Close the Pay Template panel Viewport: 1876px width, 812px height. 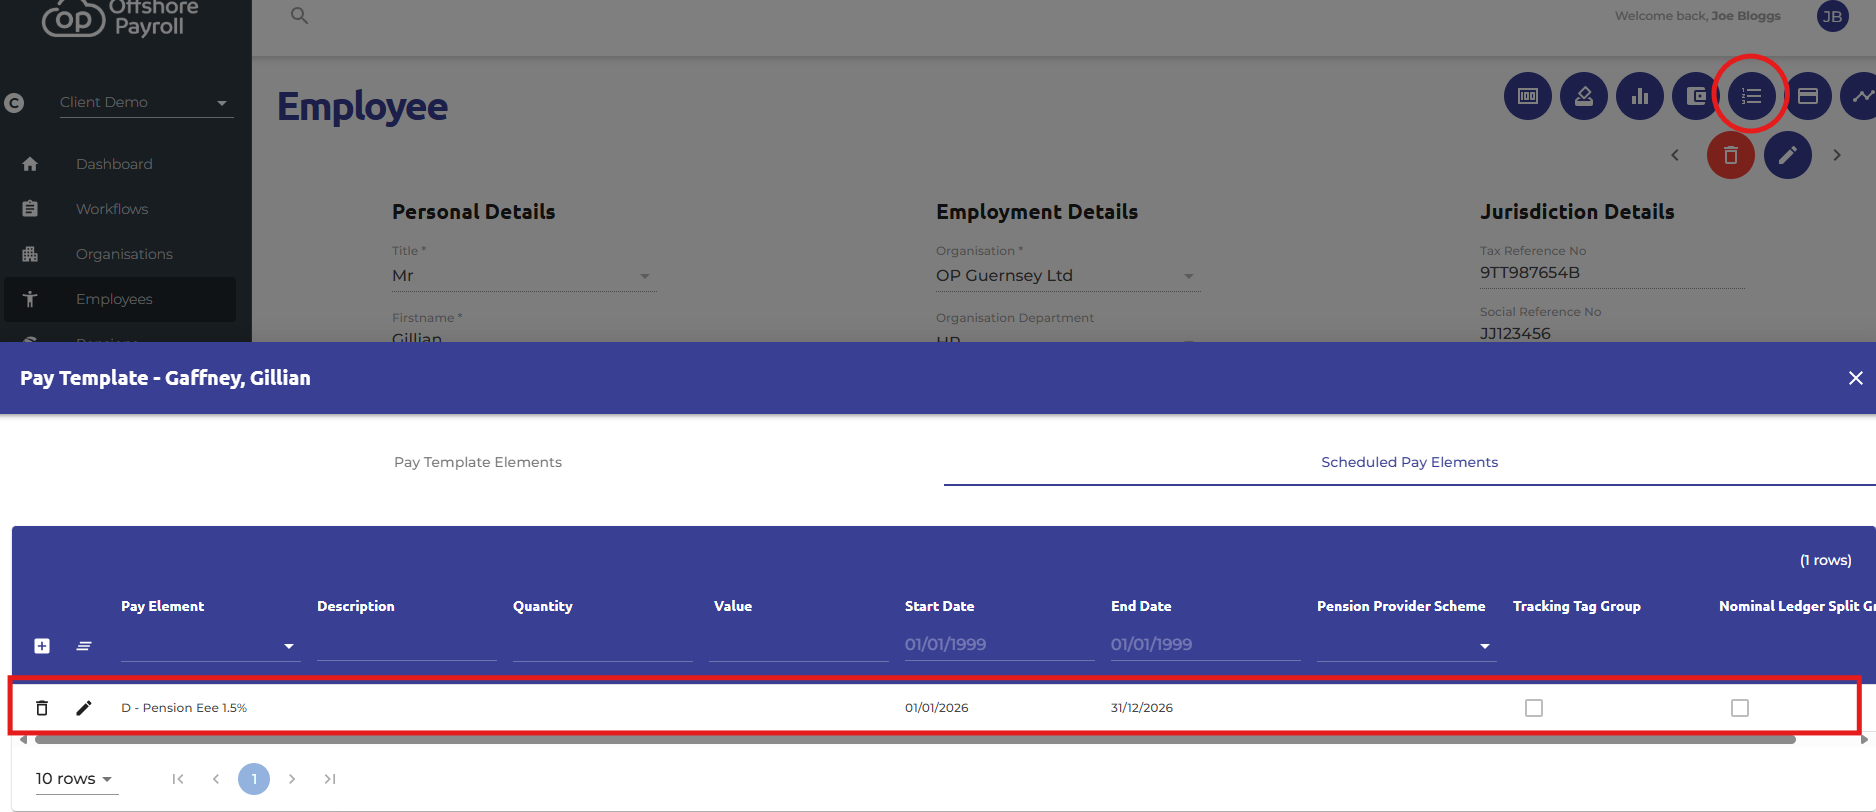click(1856, 378)
